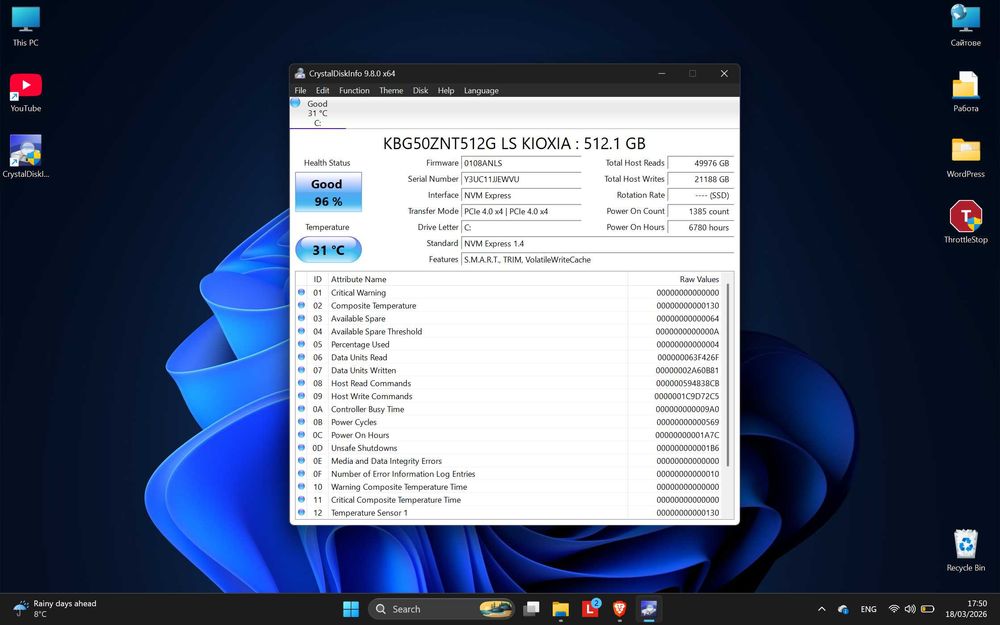Click the OneDrive cloud tray icon

coord(843,609)
